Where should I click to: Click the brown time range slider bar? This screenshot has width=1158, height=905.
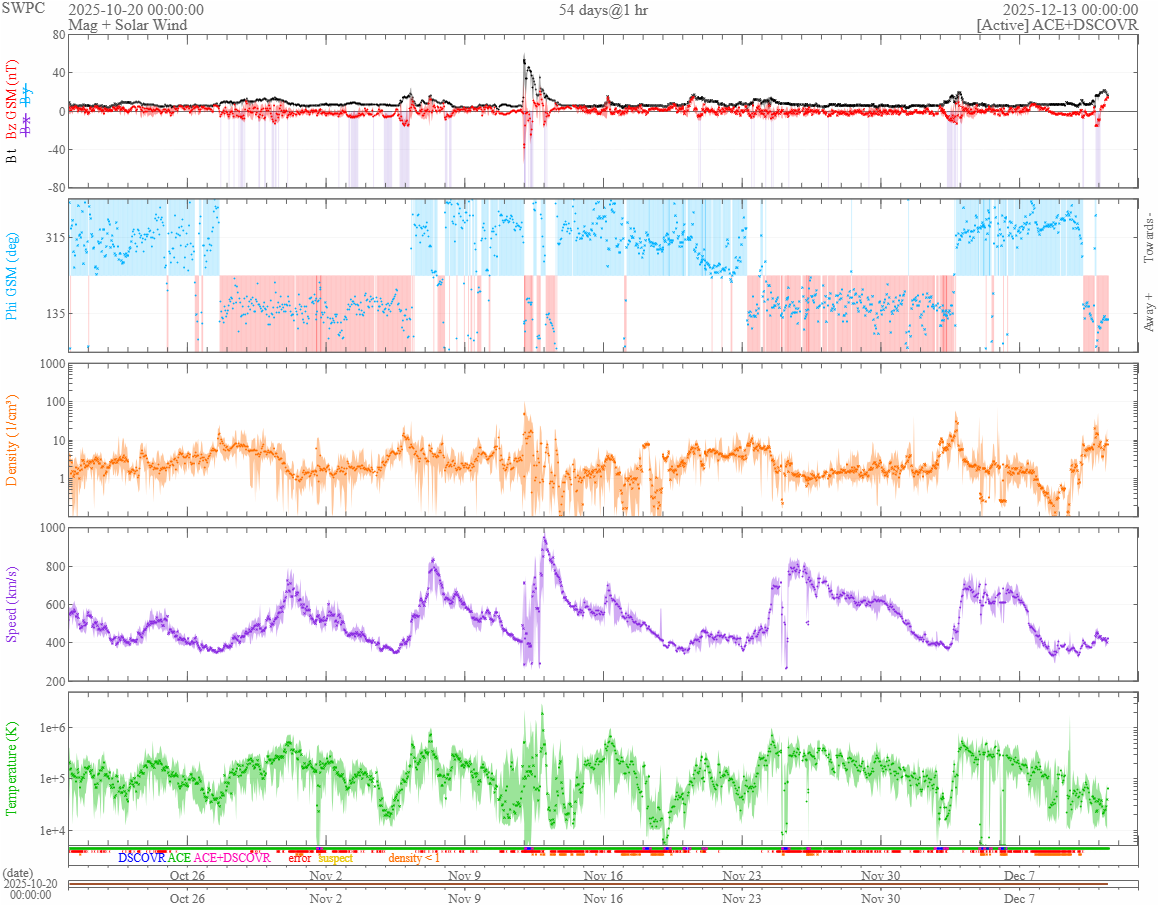tap(588, 884)
